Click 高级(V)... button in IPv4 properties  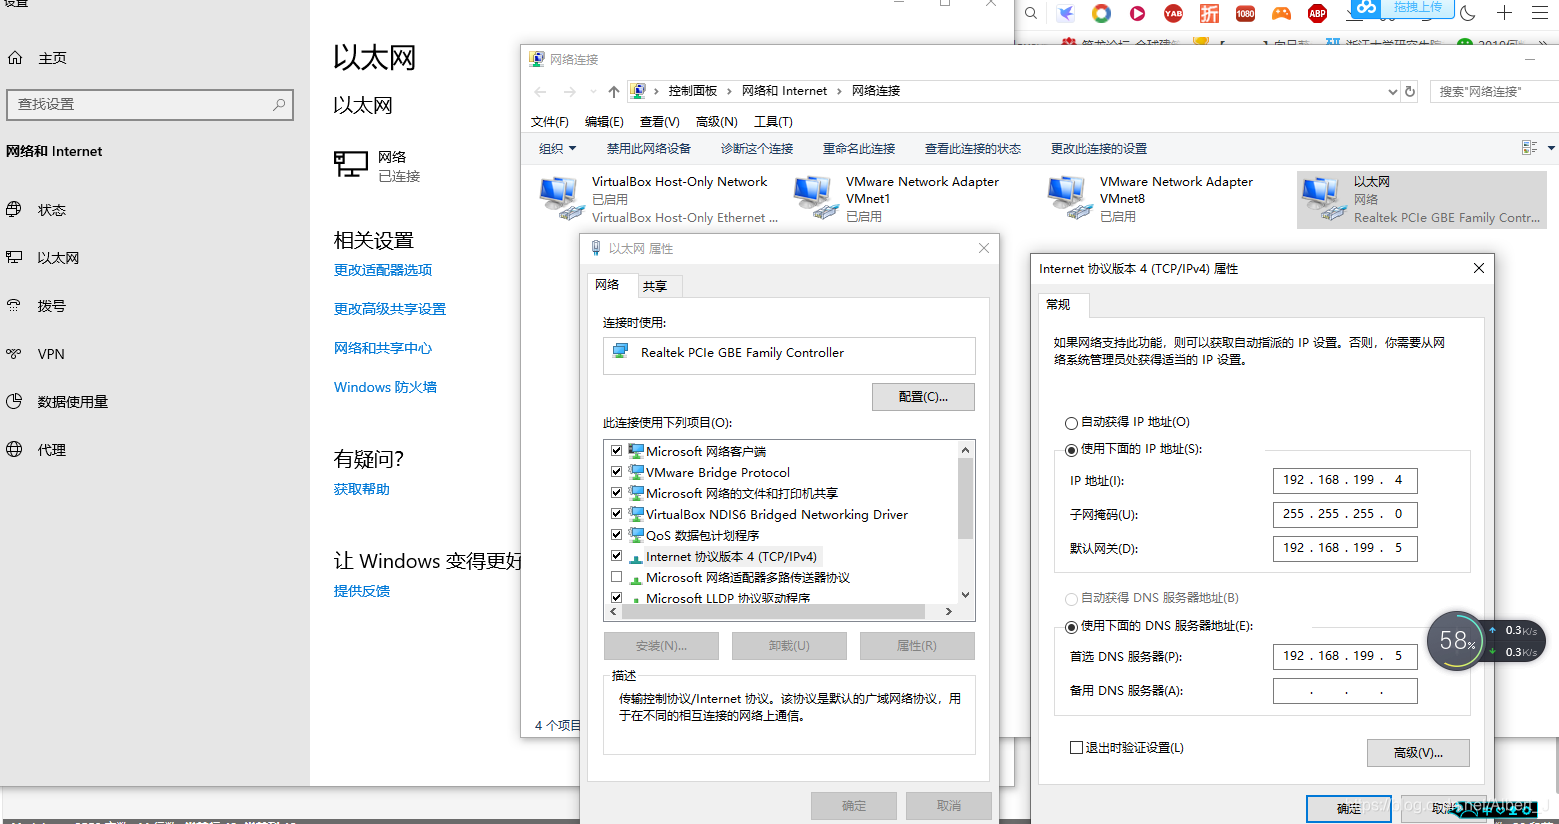tap(1418, 753)
